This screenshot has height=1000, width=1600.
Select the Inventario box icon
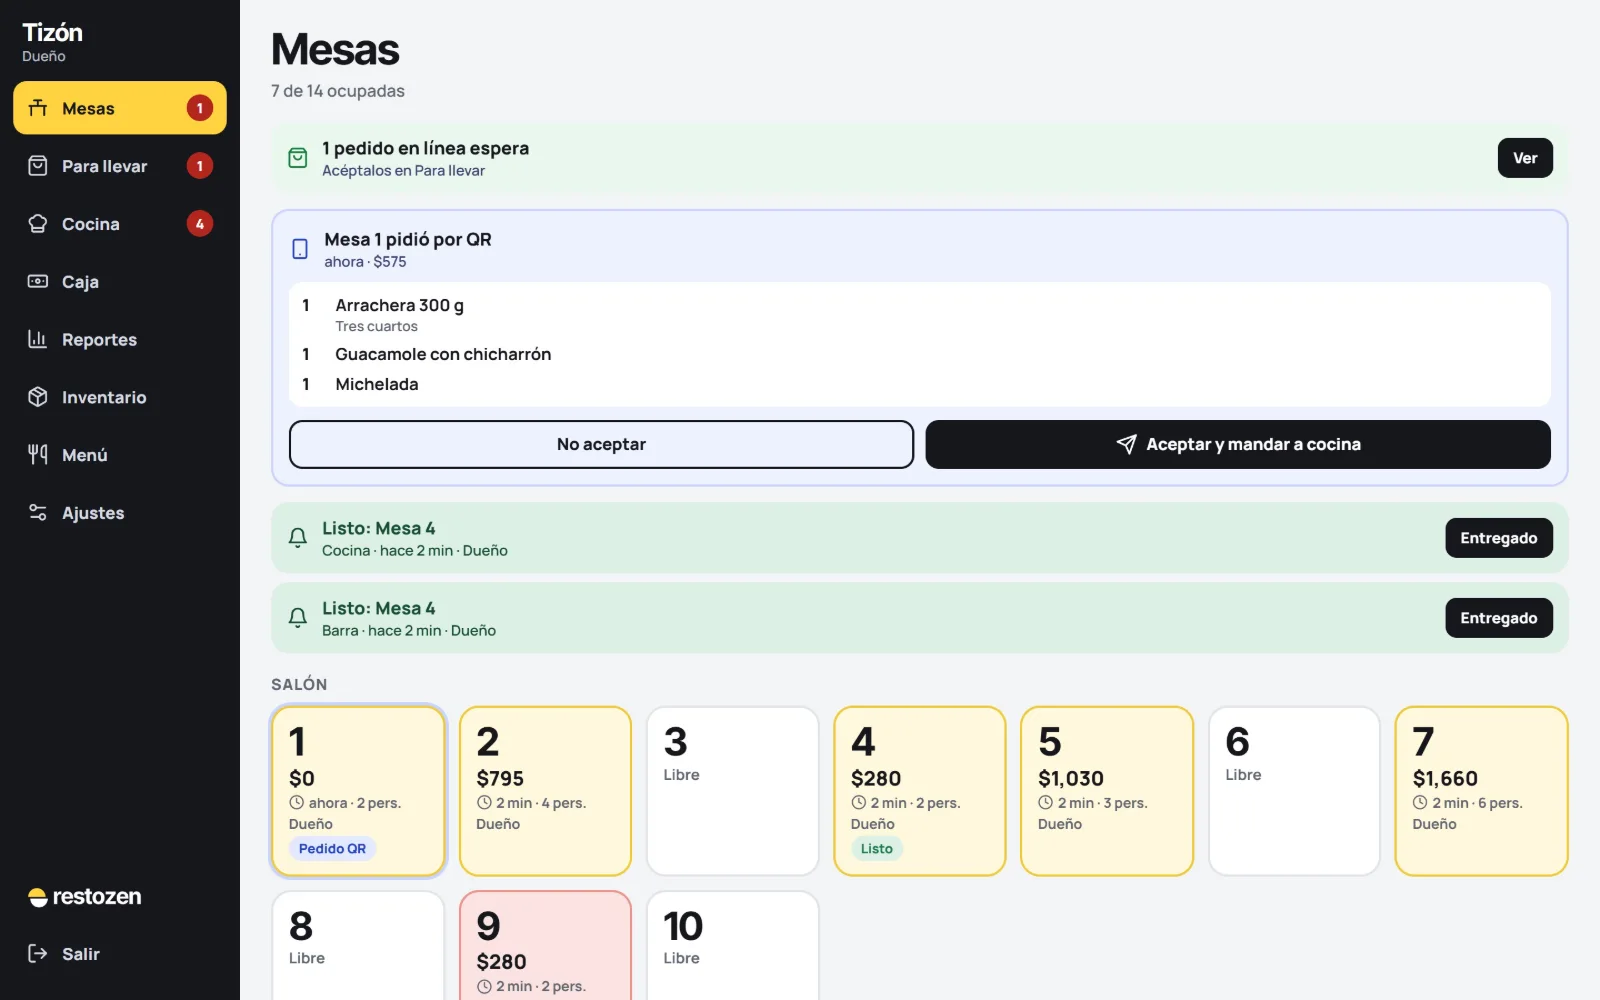(x=38, y=397)
